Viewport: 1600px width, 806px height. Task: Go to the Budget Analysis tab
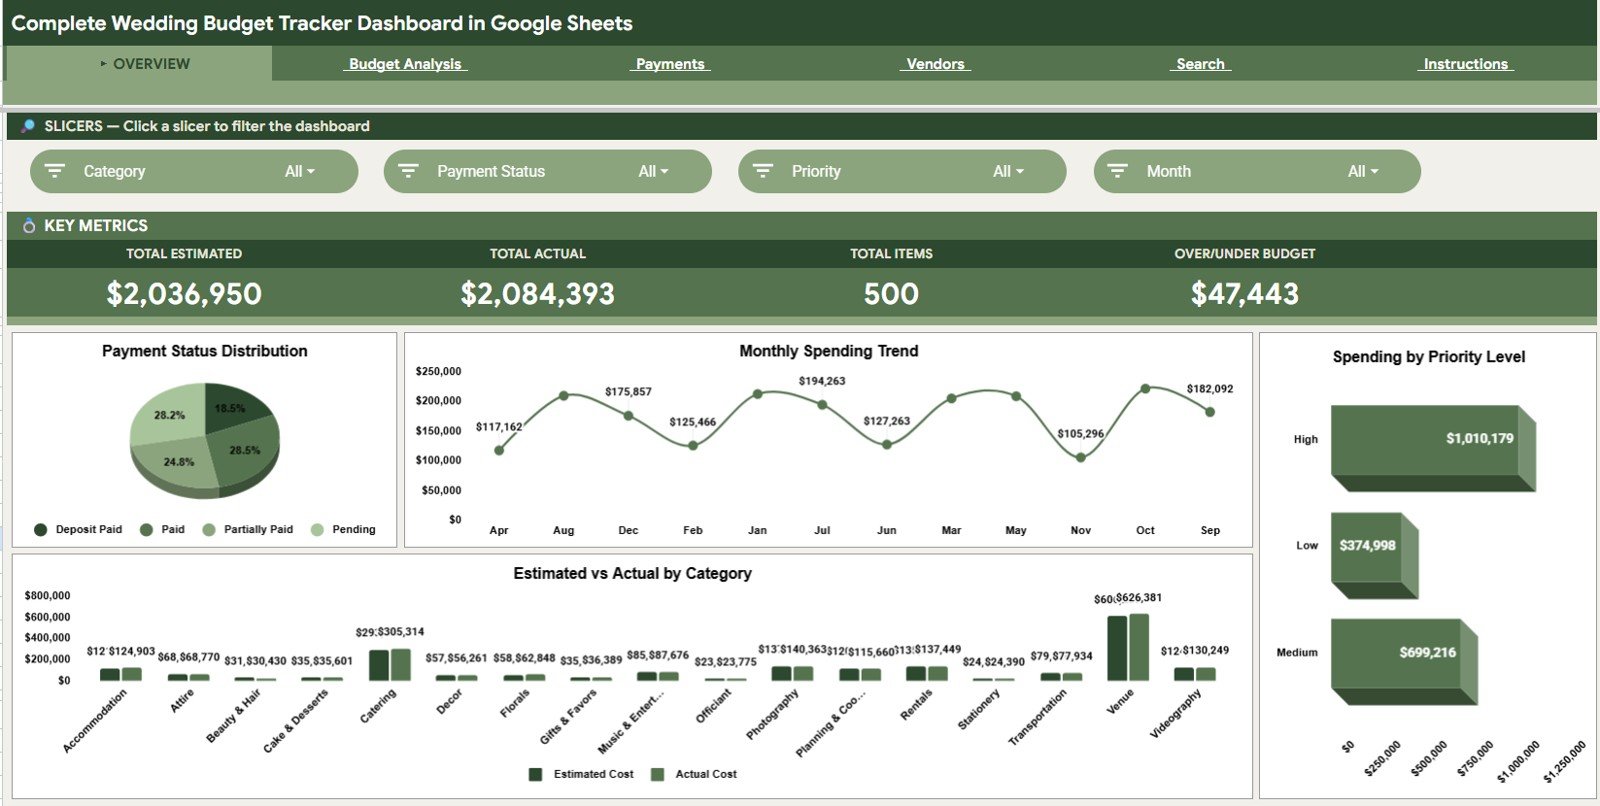pos(405,64)
